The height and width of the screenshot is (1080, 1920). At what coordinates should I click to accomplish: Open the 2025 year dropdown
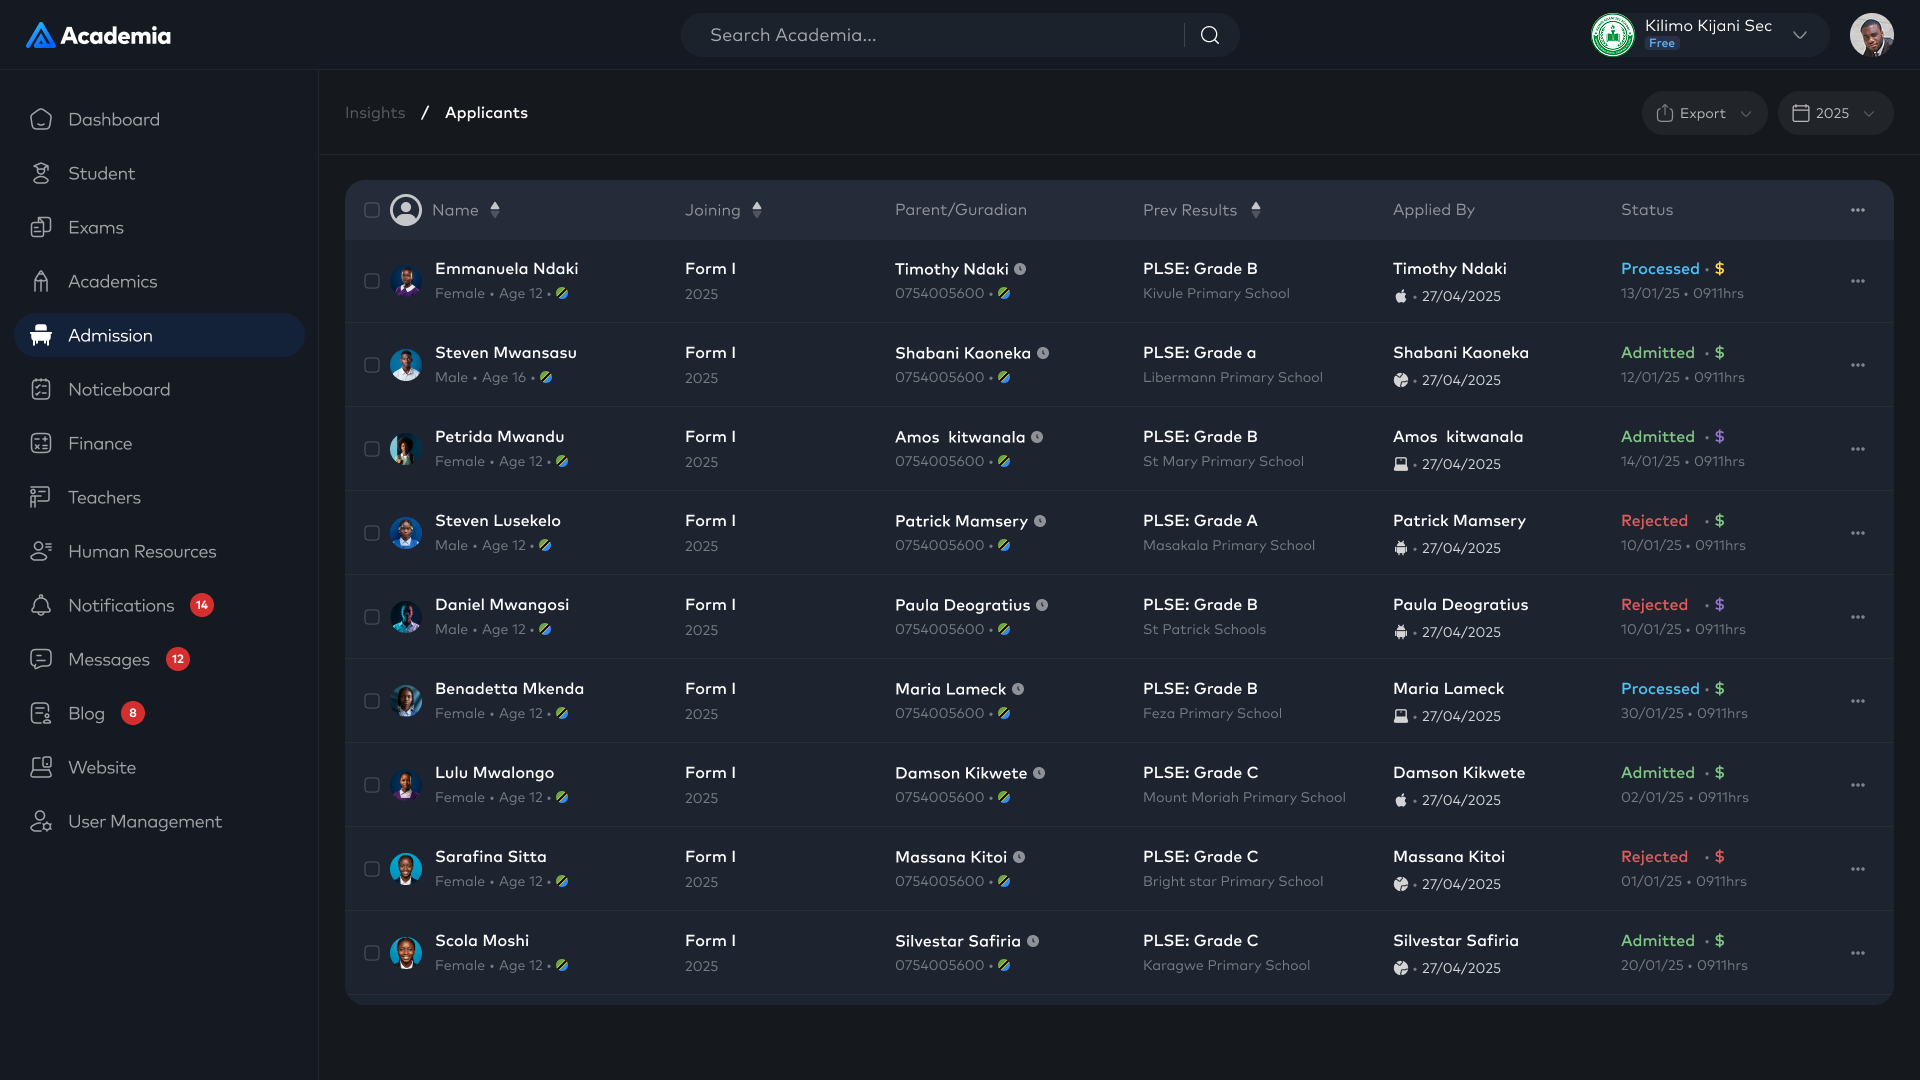point(1834,113)
